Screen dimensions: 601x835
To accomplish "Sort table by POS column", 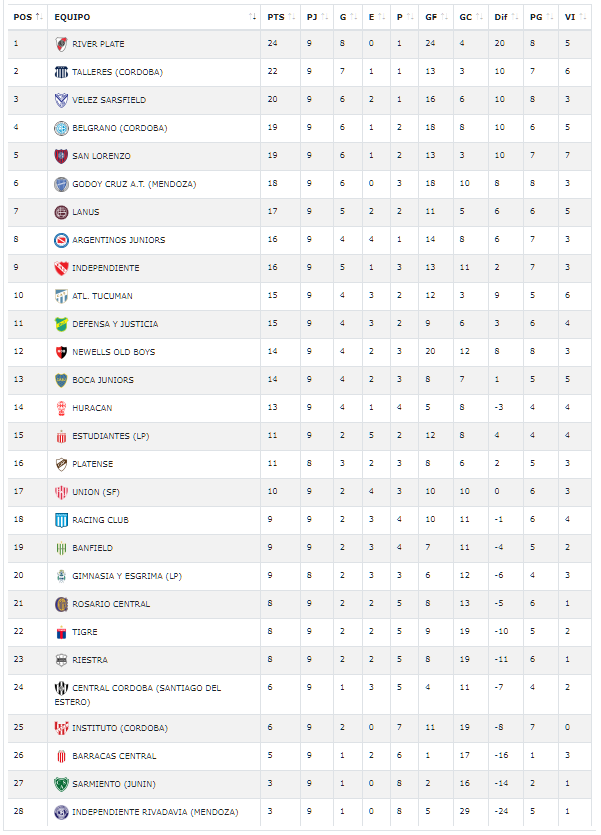I will coord(28,17).
